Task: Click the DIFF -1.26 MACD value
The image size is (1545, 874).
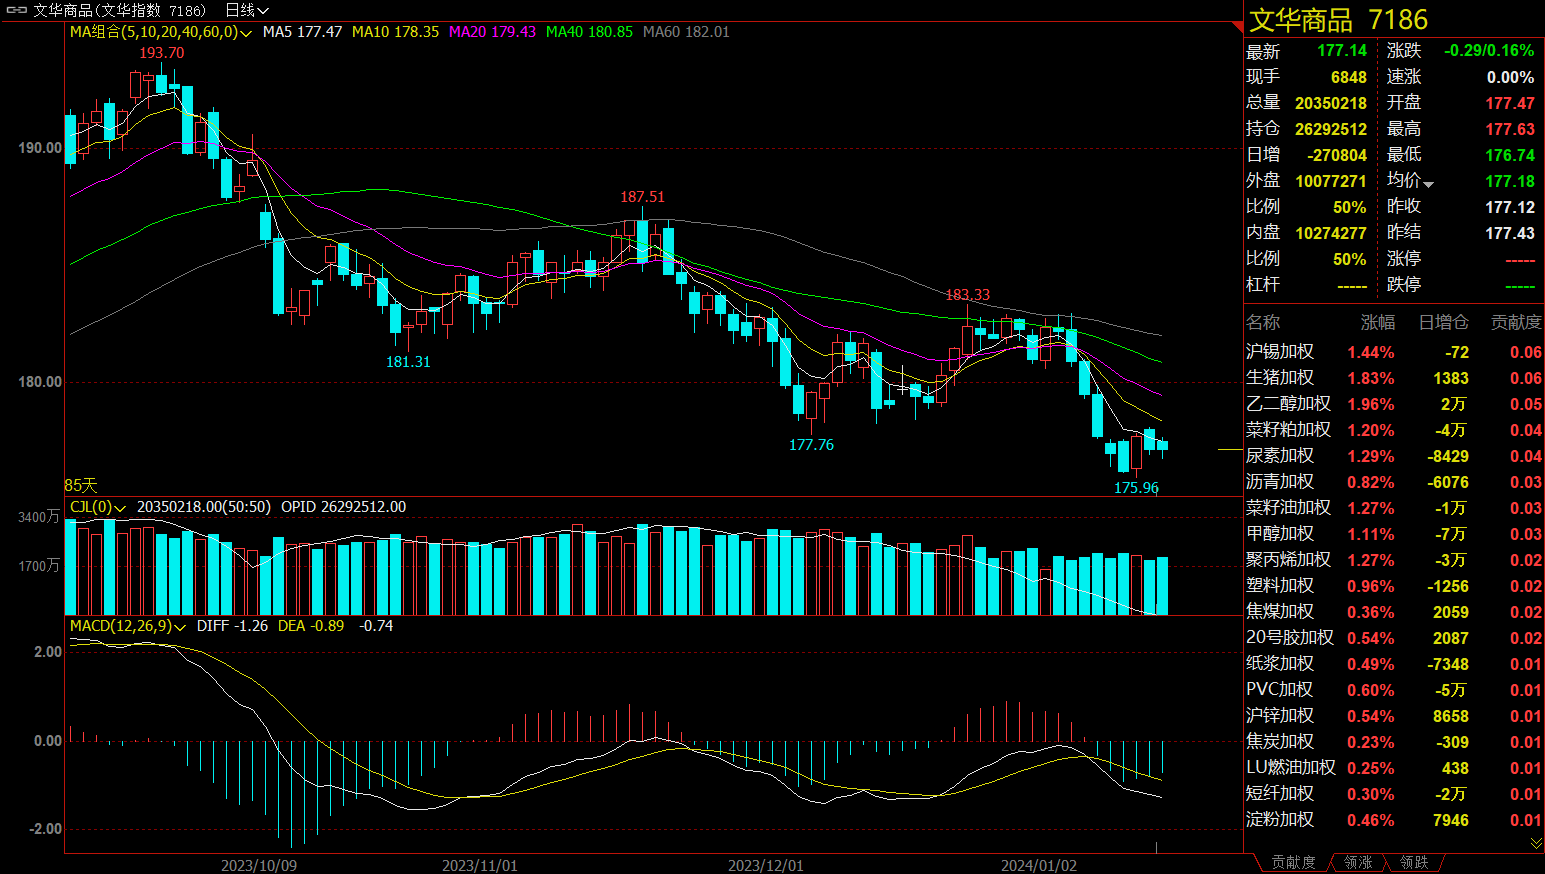Action: click(x=232, y=626)
